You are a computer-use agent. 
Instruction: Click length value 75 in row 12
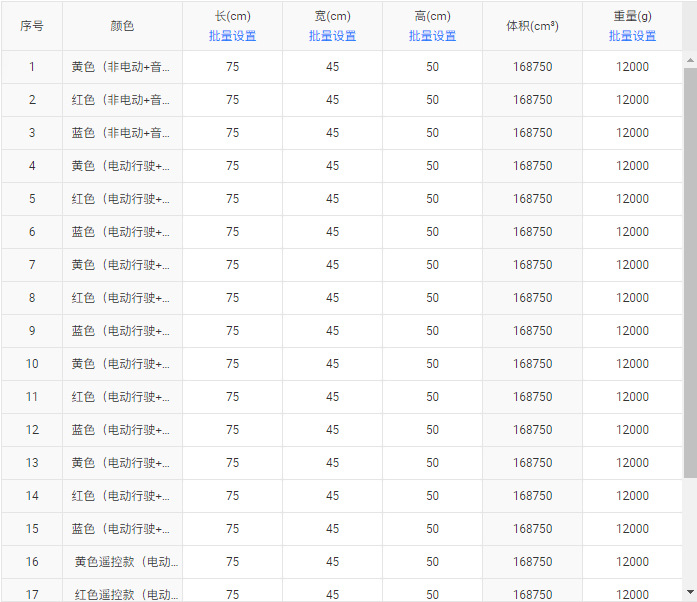pyautogui.click(x=232, y=430)
